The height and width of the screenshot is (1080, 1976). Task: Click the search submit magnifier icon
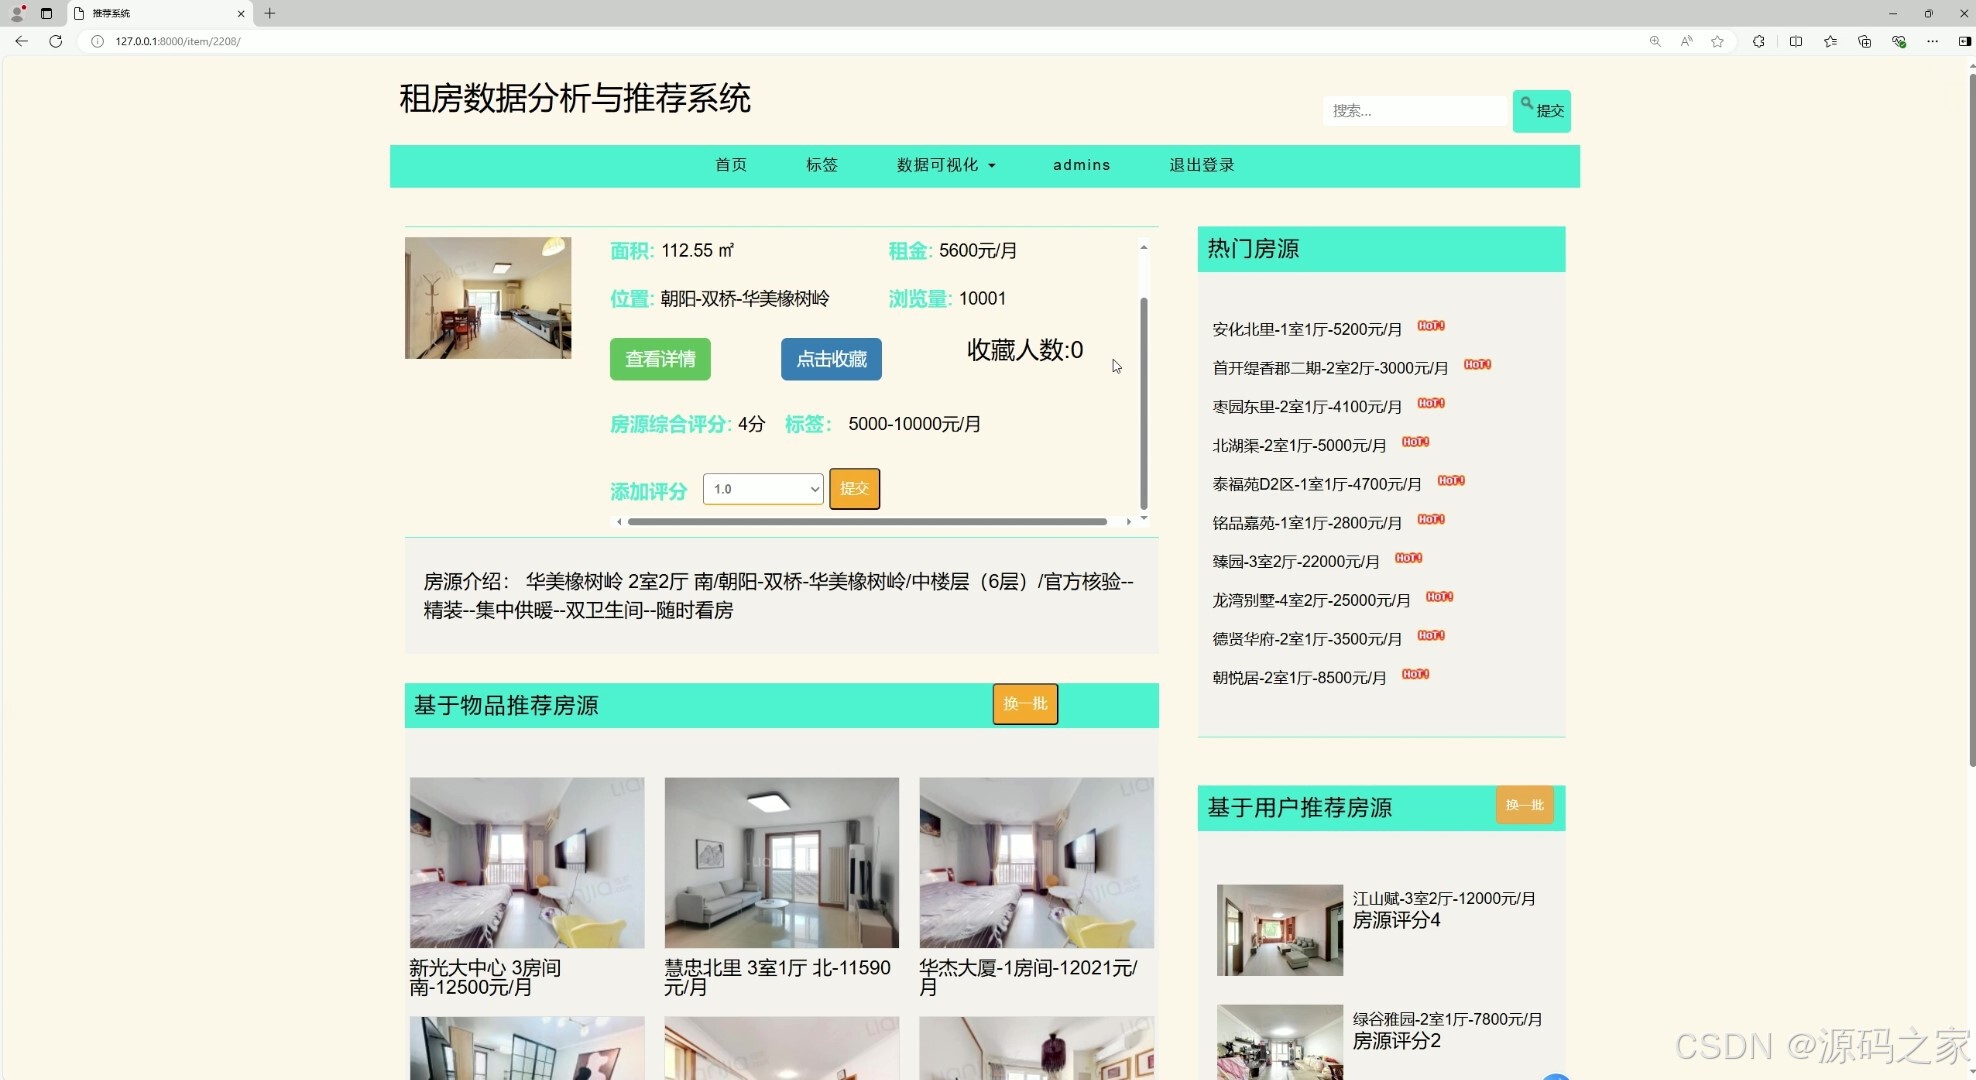tap(1528, 102)
